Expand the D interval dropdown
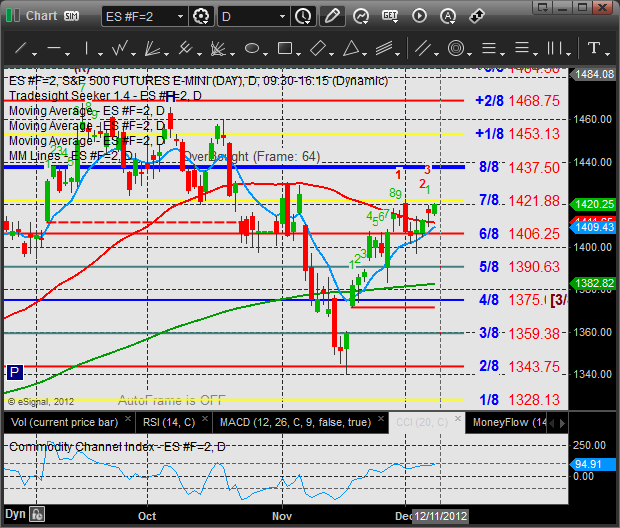This screenshot has height=528, width=620. (x=282, y=17)
